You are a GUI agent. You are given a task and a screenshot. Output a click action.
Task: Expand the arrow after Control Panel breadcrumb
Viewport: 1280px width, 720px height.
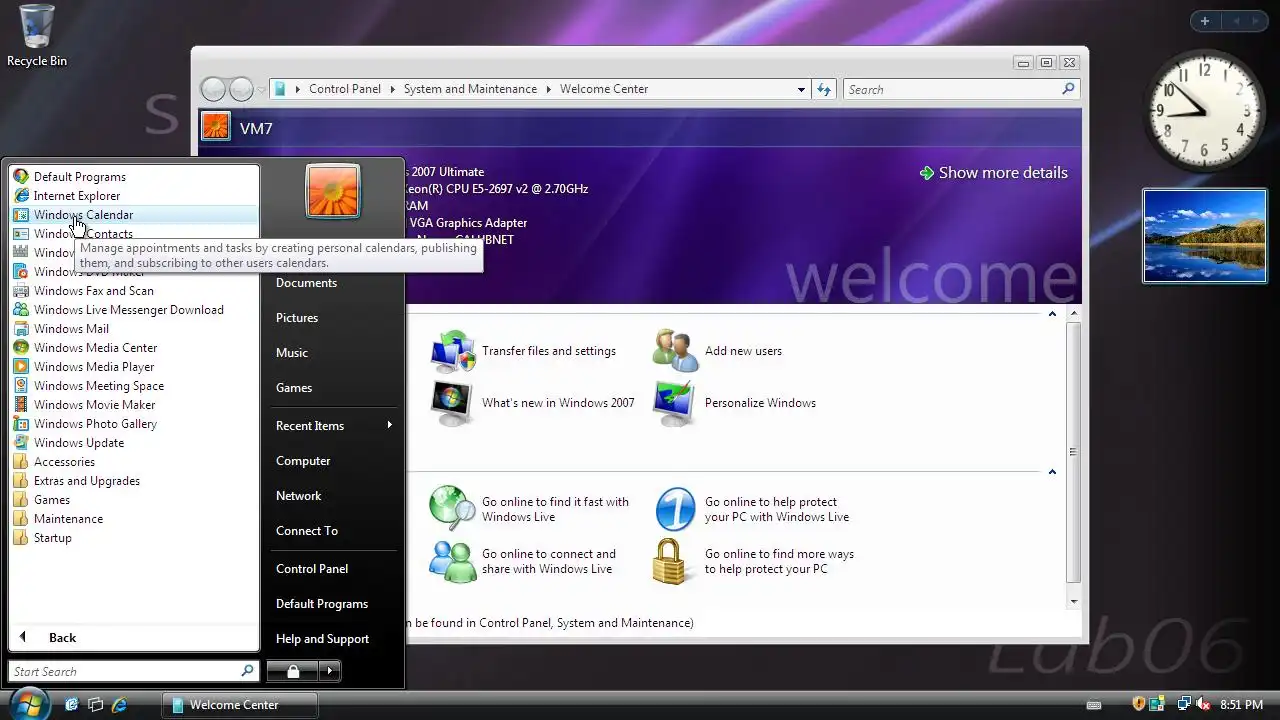tap(392, 89)
